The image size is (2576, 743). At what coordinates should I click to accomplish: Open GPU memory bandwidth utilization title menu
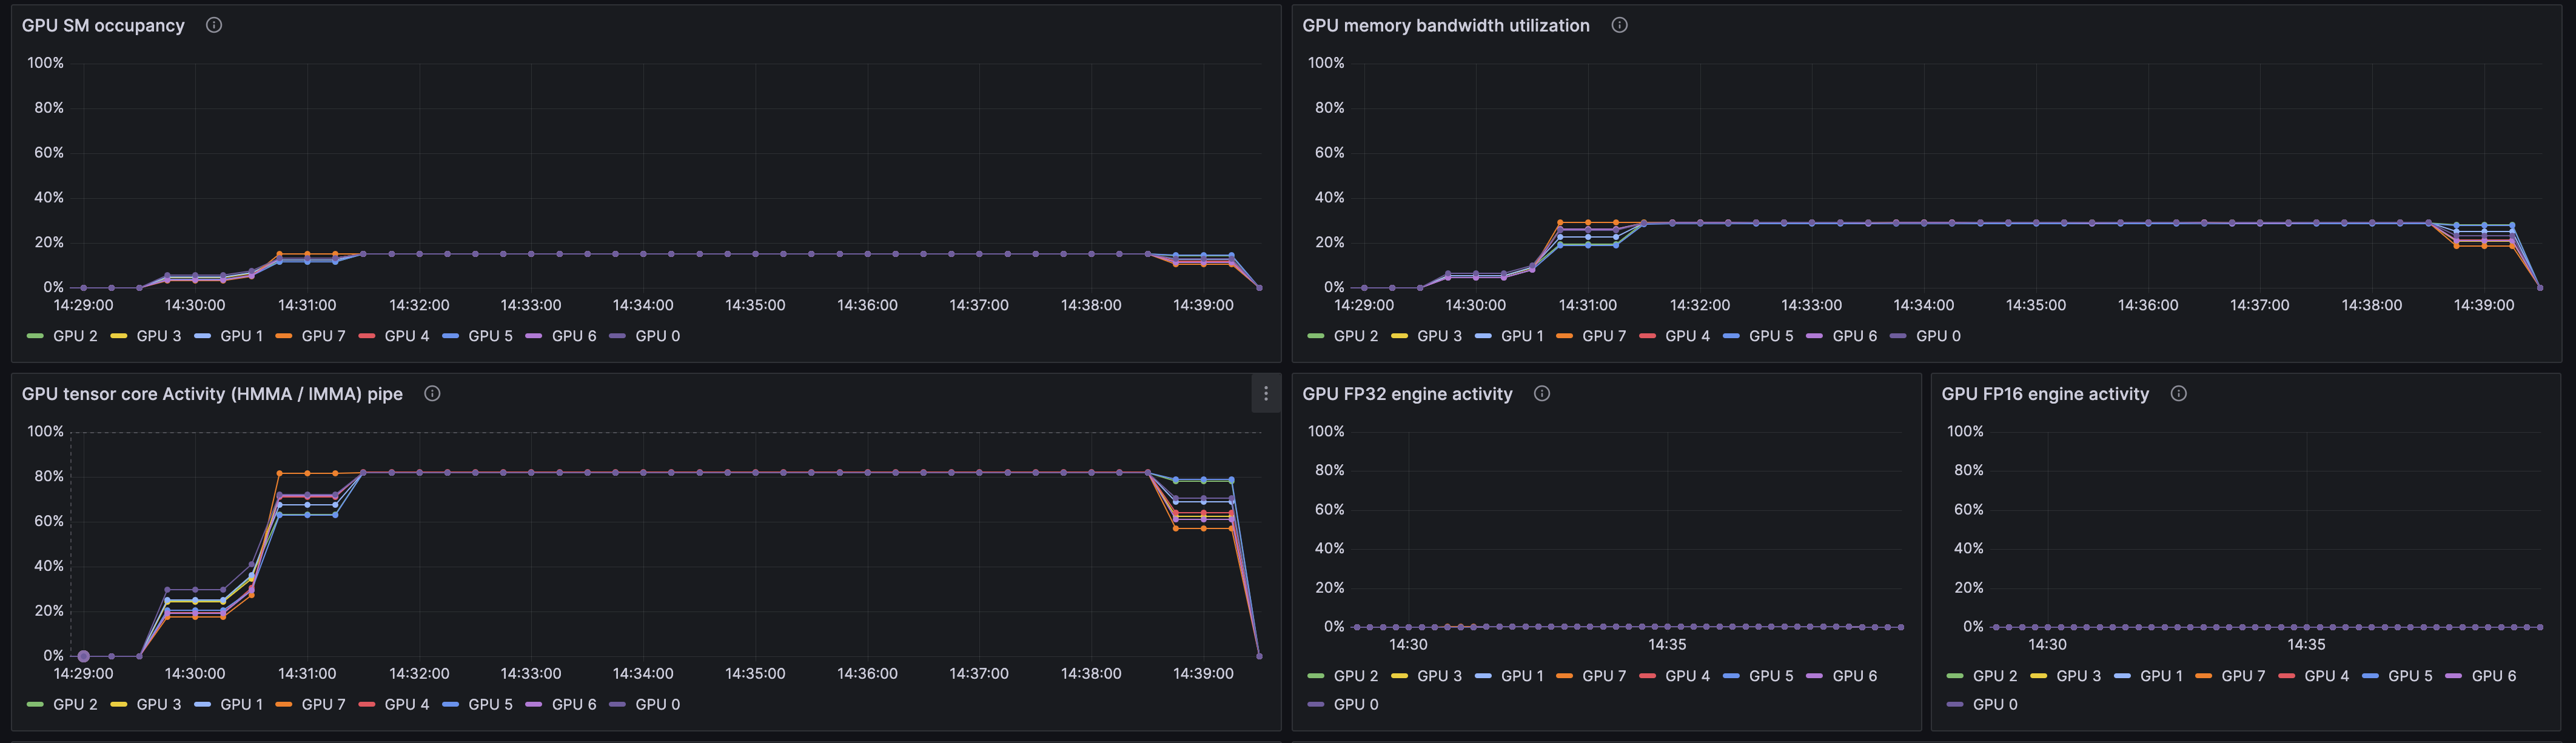click(1445, 25)
